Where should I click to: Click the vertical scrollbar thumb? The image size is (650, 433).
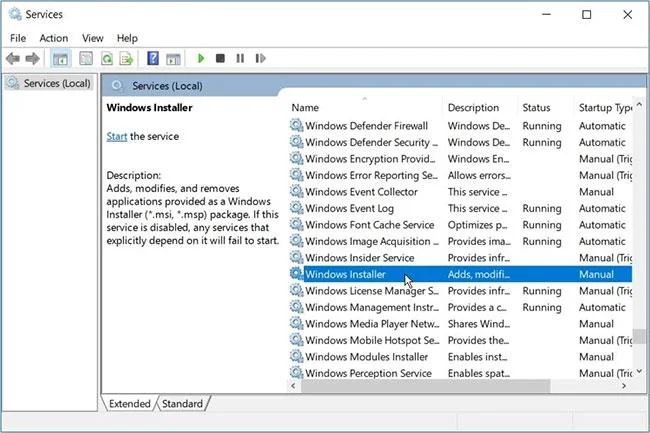(639, 336)
